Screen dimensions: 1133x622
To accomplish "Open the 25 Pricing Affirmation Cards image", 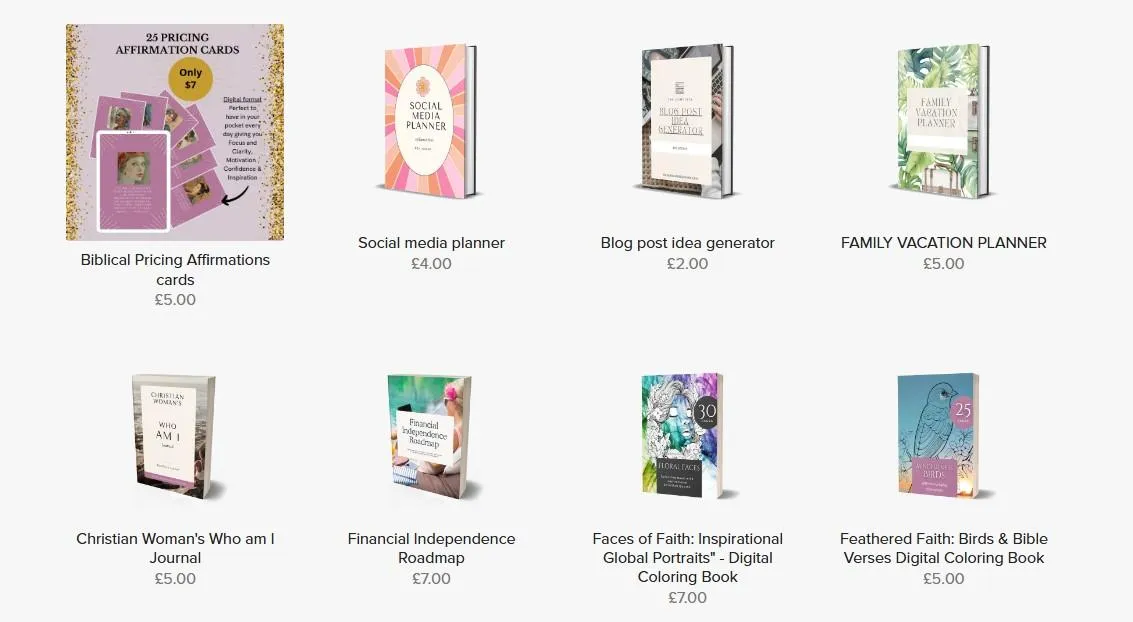I will point(175,132).
